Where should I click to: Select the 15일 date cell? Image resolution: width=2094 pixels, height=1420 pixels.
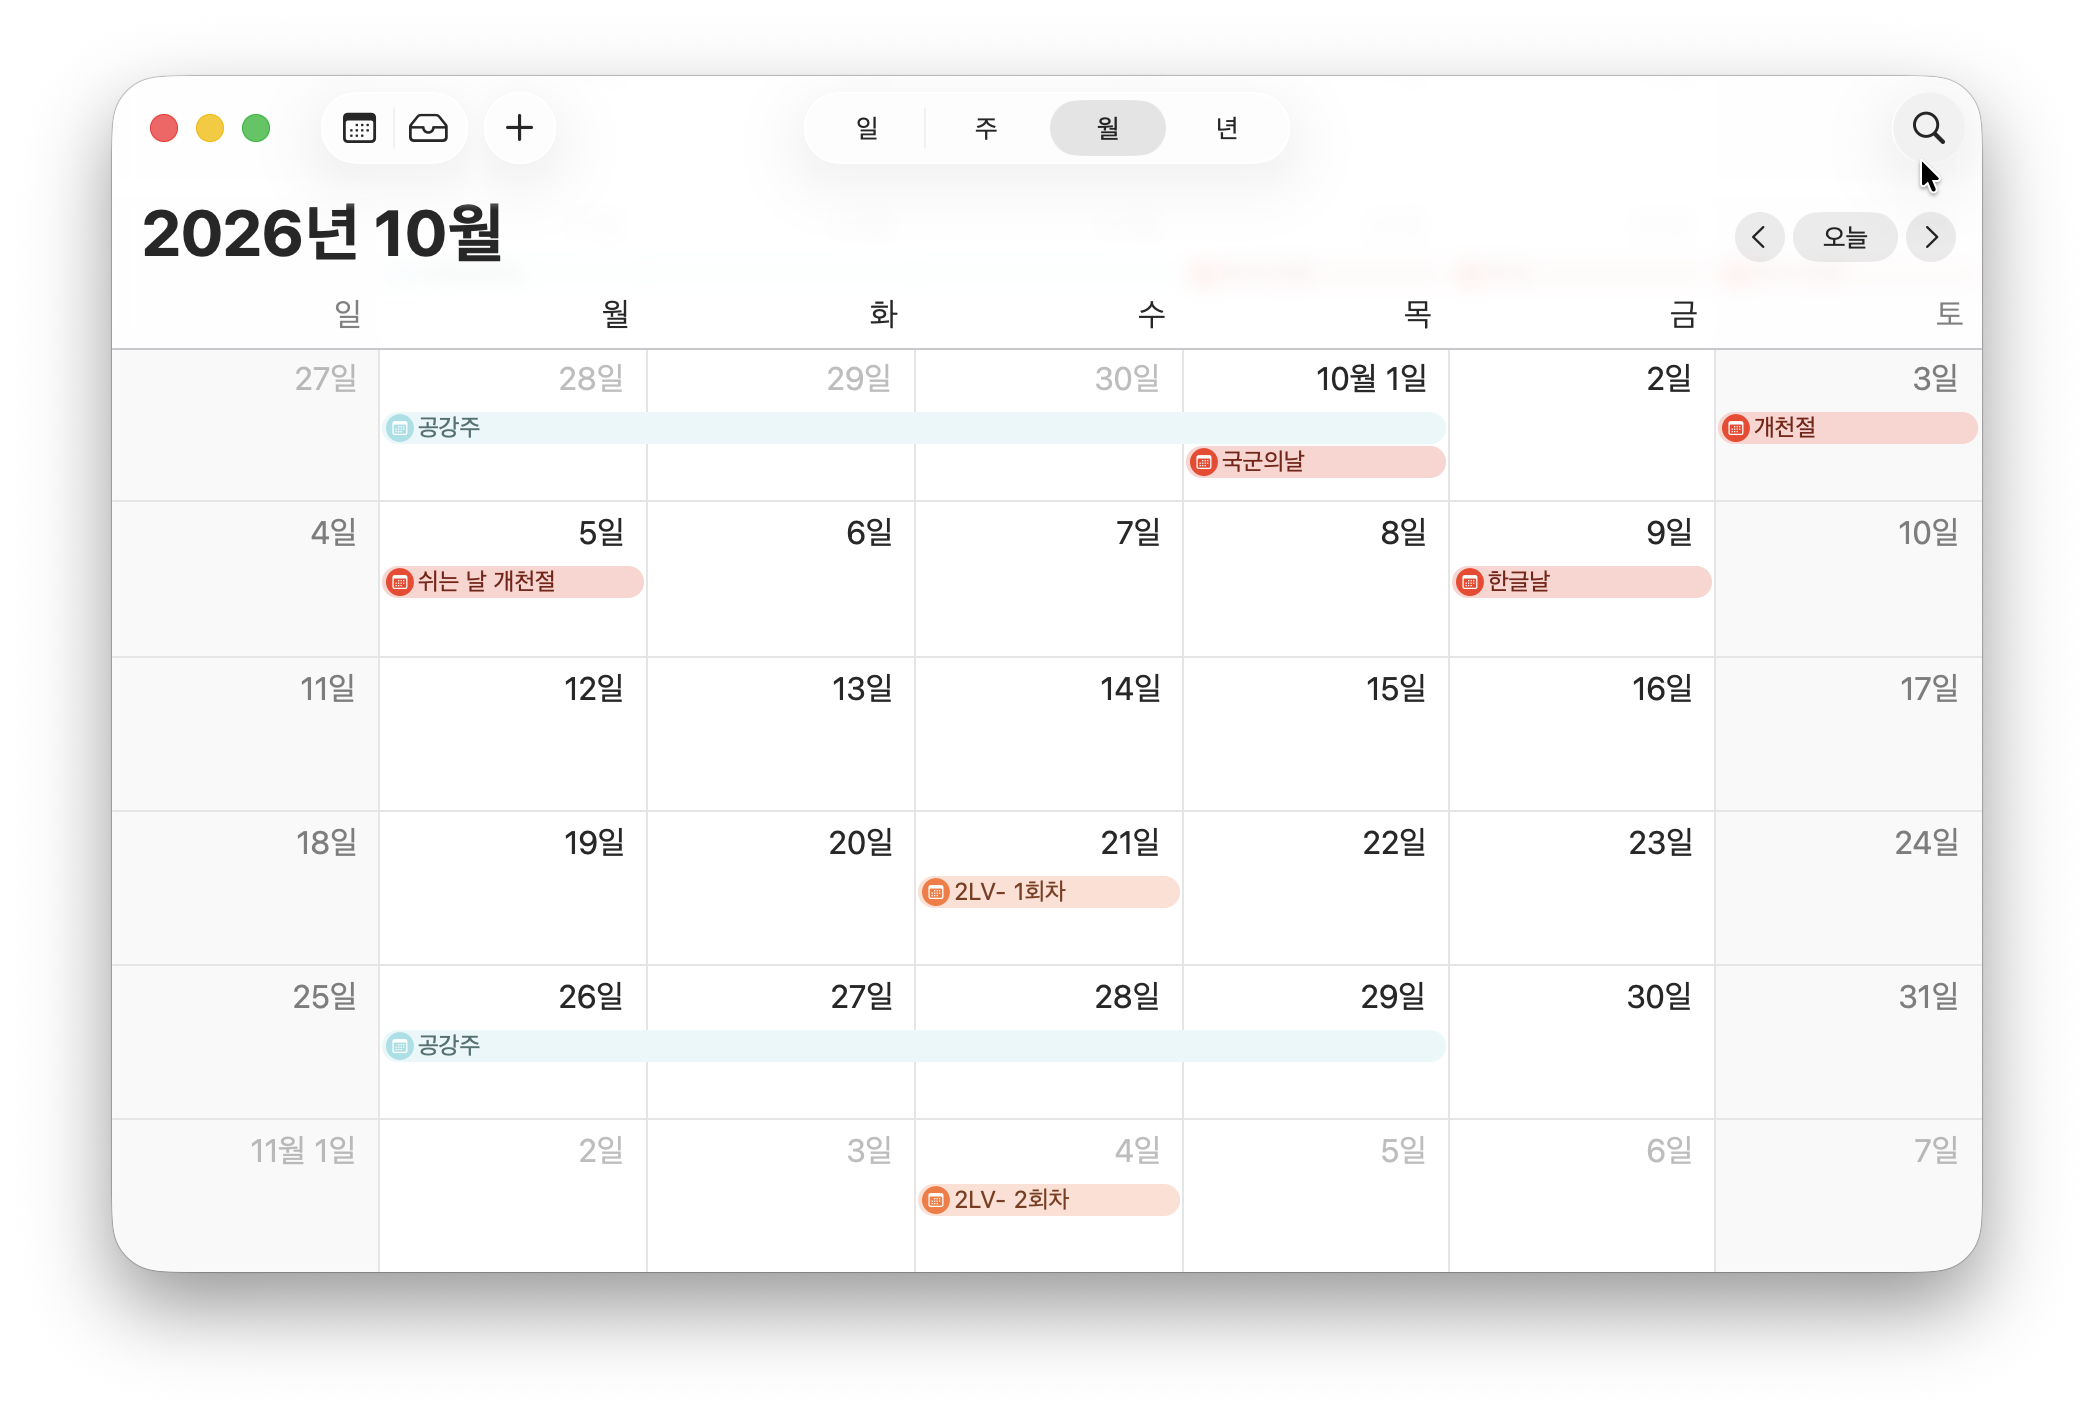1316,734
